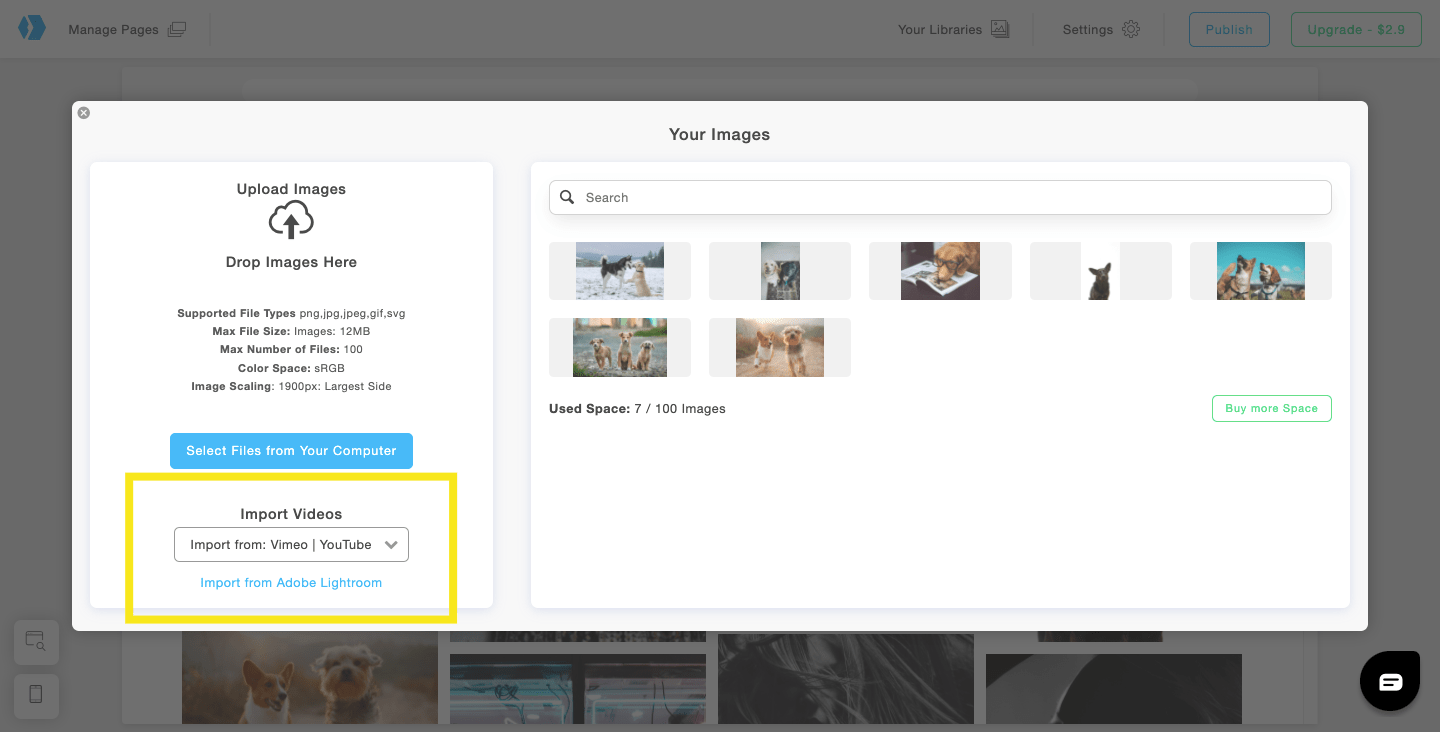Click the mobile preview phone icon
The image size is (1440, 732).
pos(36,696)
